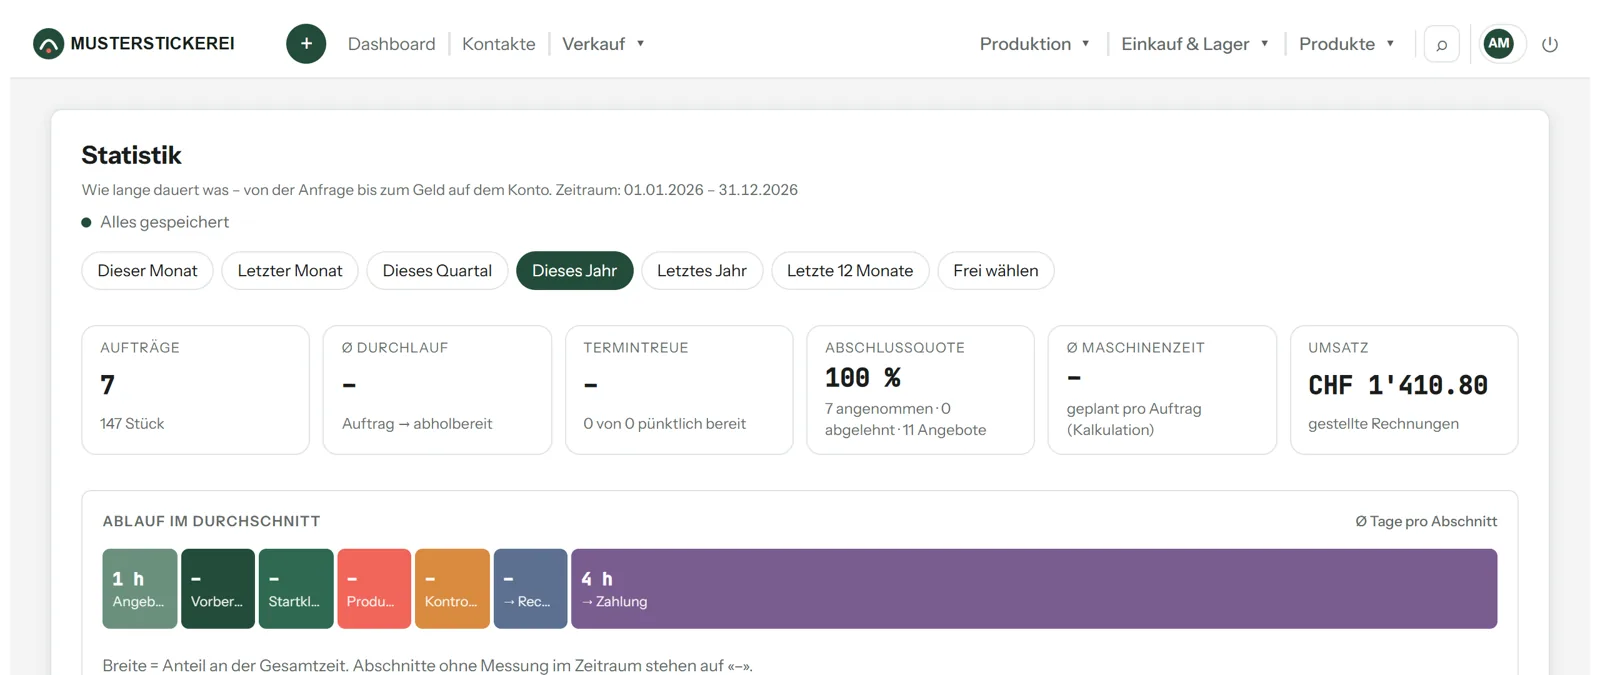Select the Dieses Jahr period
Image resolution: width=1600 pixels, height=675 pixels.
[x=575, y=271]
